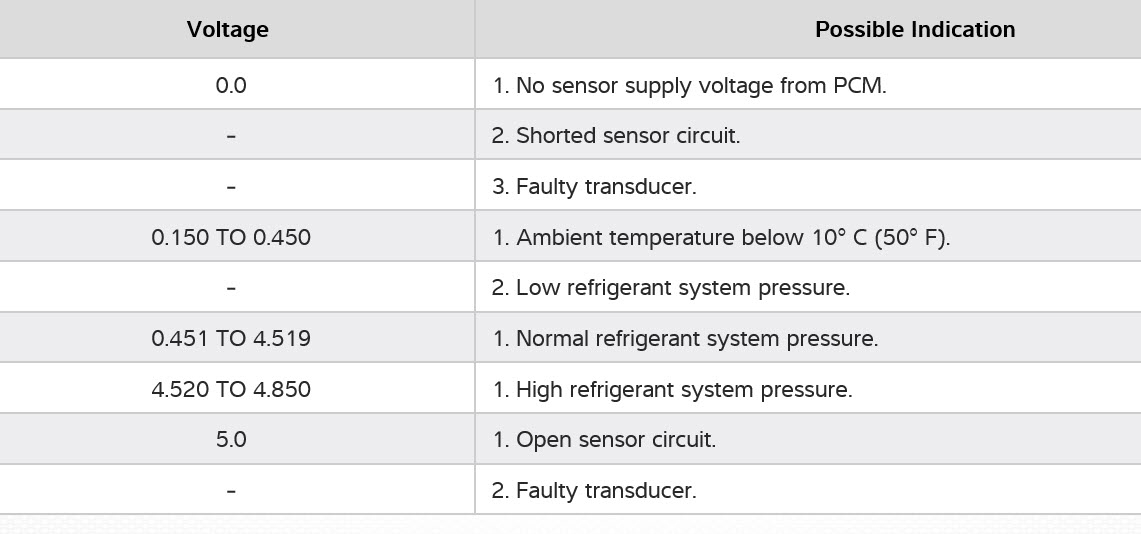Click dash cell beside '3. Faulty transducer'
1141x534 pixels.
(231, 186)
